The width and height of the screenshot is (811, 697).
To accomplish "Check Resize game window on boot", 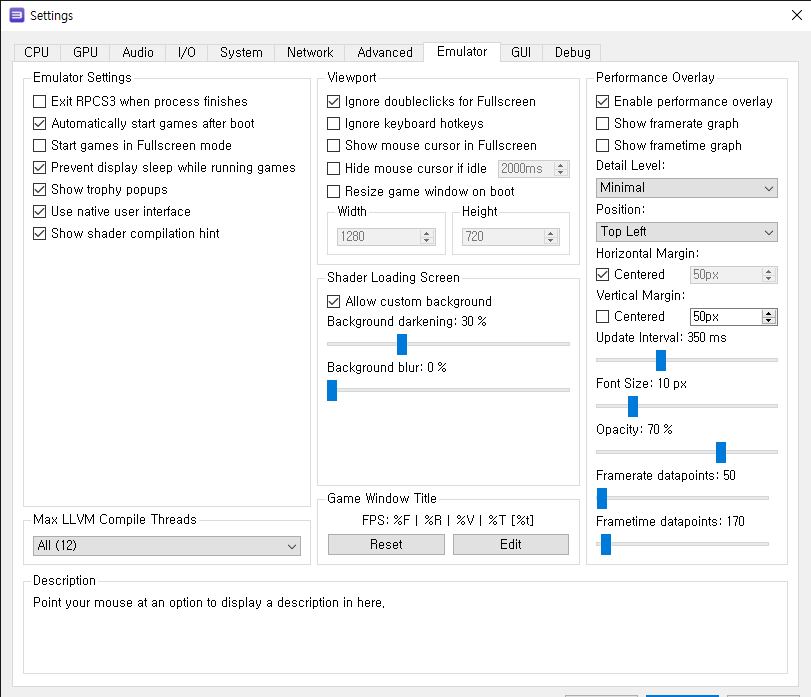I will click(x=421, y=192).
